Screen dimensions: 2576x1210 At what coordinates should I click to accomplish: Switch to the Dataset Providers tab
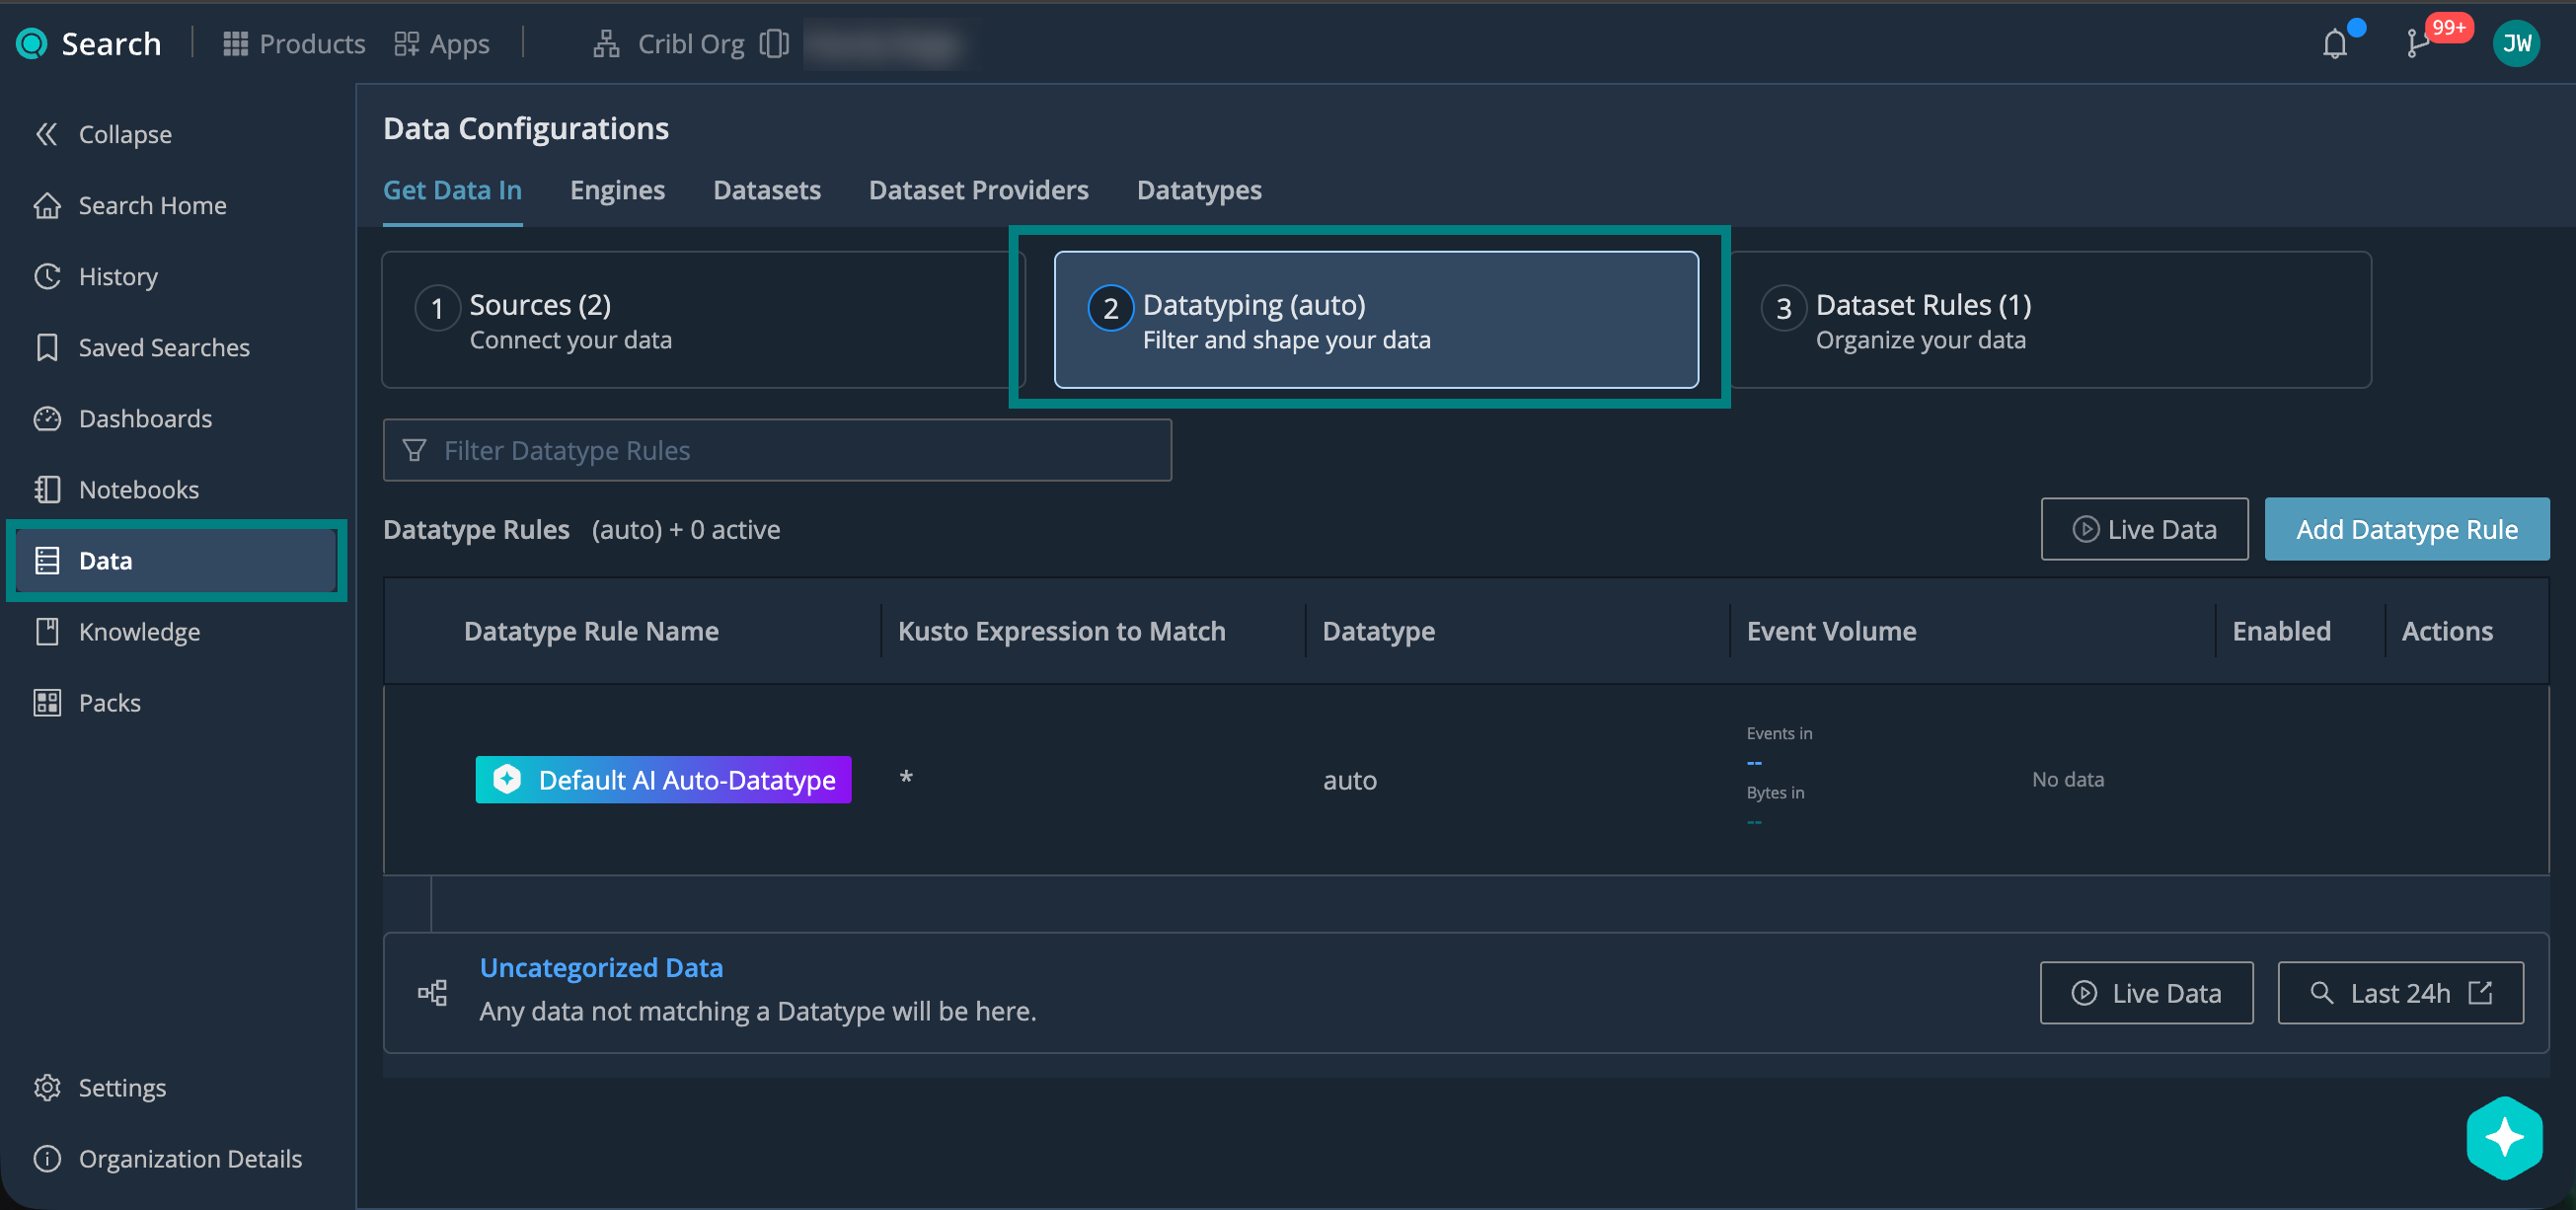pyautogui.click(x=979, y=190)
